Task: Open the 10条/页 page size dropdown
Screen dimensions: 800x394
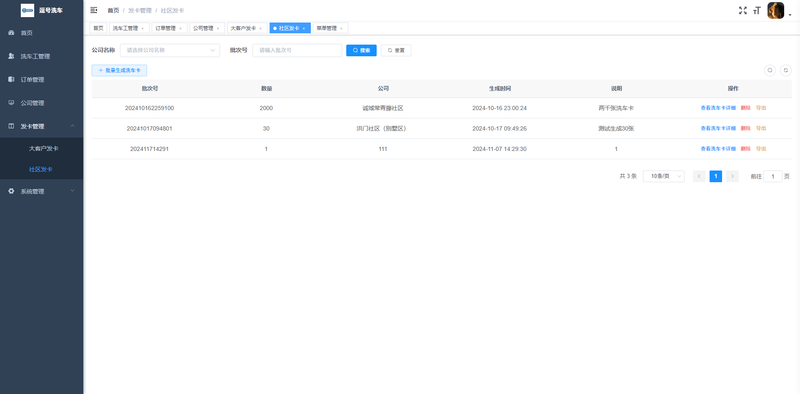Action: click(x=664, y=176)
